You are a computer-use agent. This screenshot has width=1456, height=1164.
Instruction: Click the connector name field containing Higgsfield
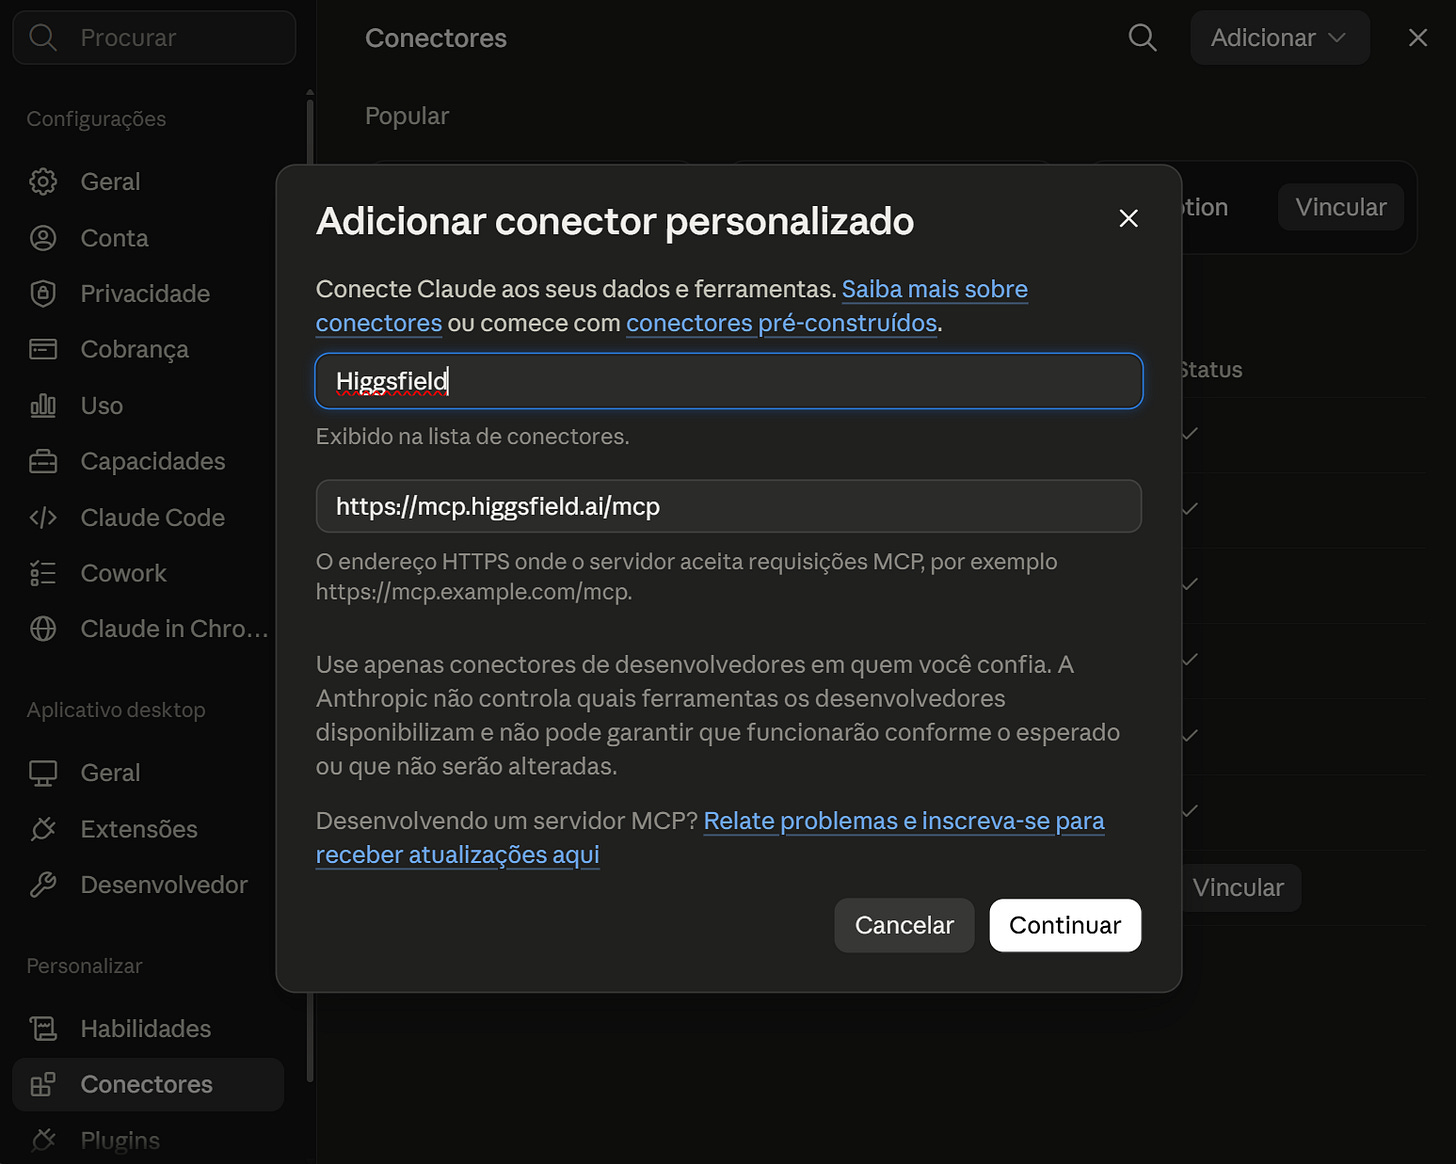coord(729,381)
